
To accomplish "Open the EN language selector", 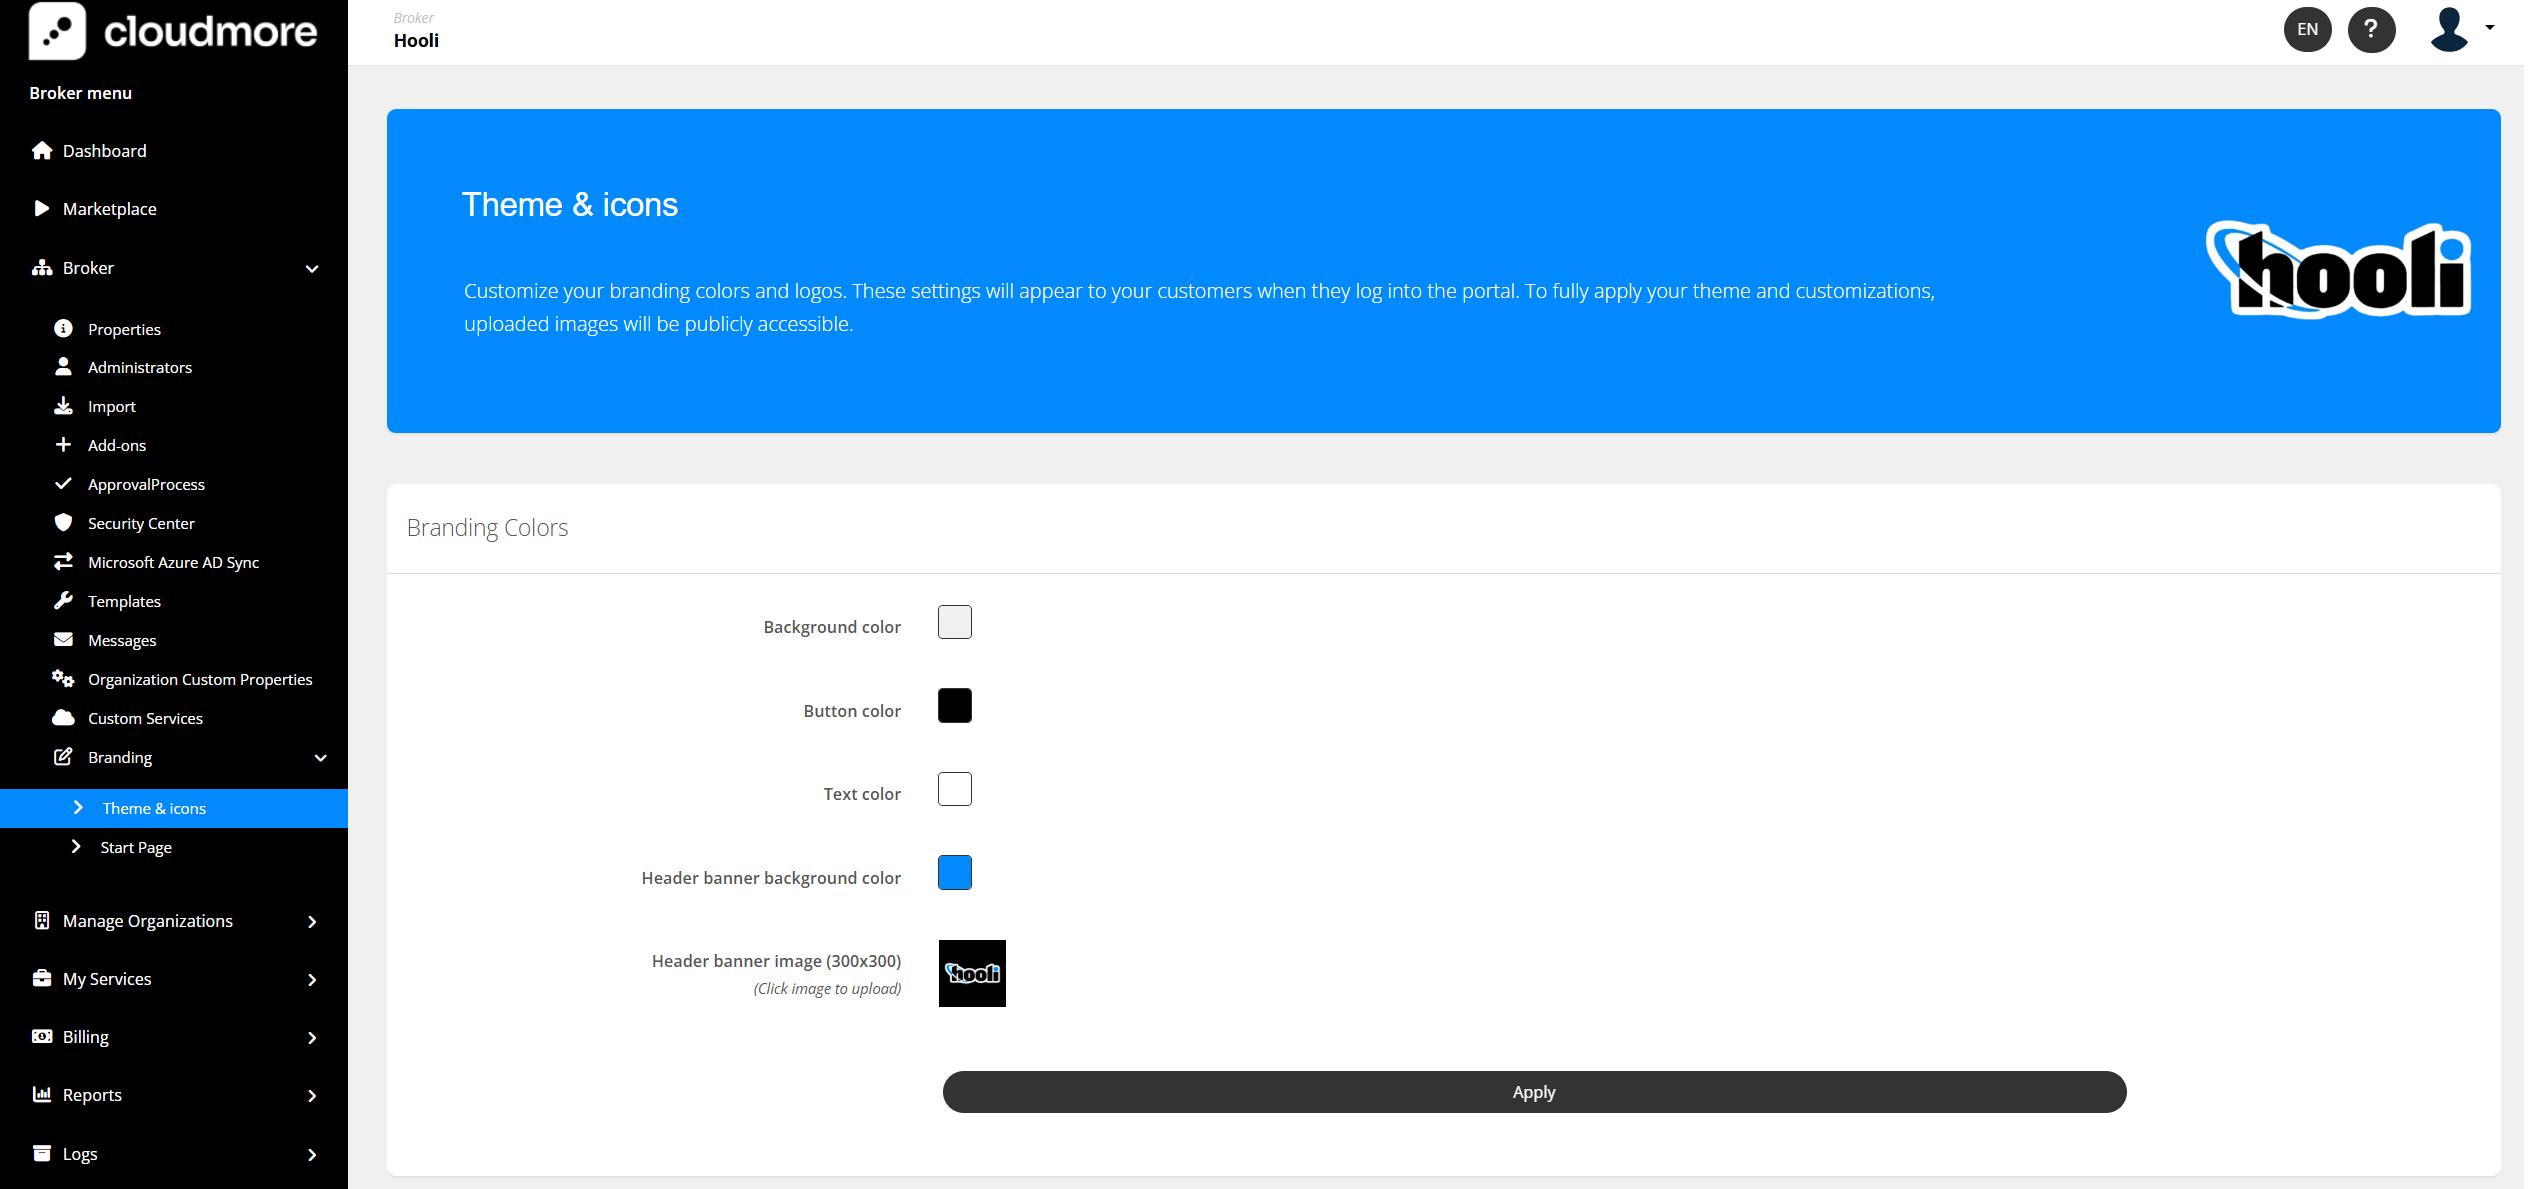I will [x=2307, y=30].
